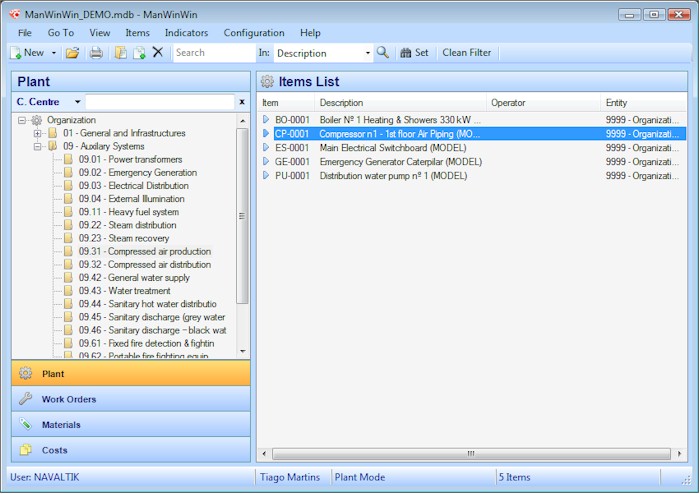Click folder icon of 09.45 Sanitary discharge grey
The width and height of the screenshot is (700, 494).
point(68,317)
